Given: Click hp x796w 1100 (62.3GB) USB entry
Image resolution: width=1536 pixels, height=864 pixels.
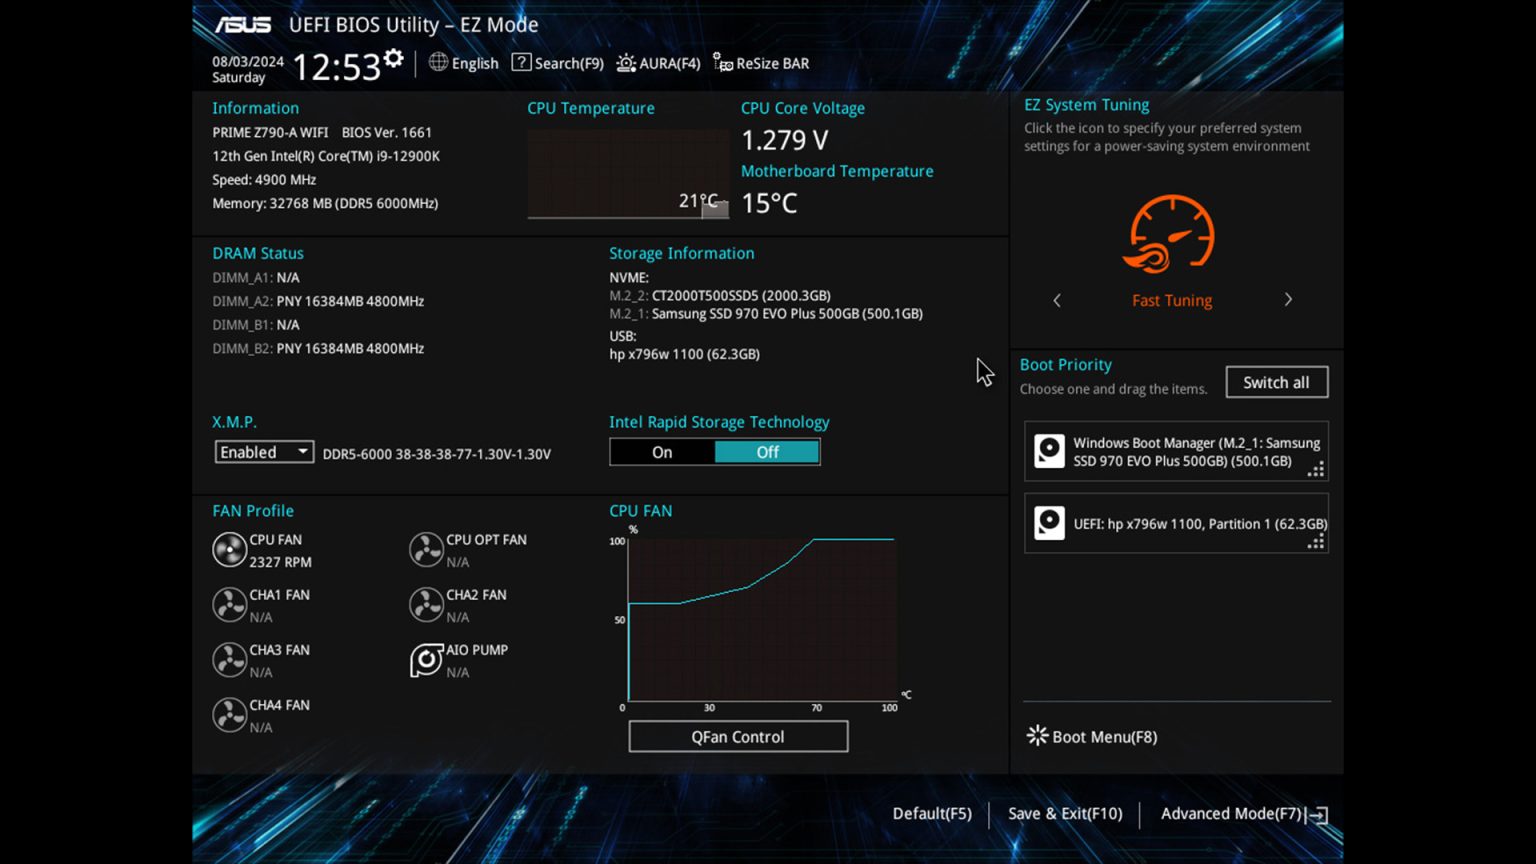Looking at the screenshot, I should point(685,354).
